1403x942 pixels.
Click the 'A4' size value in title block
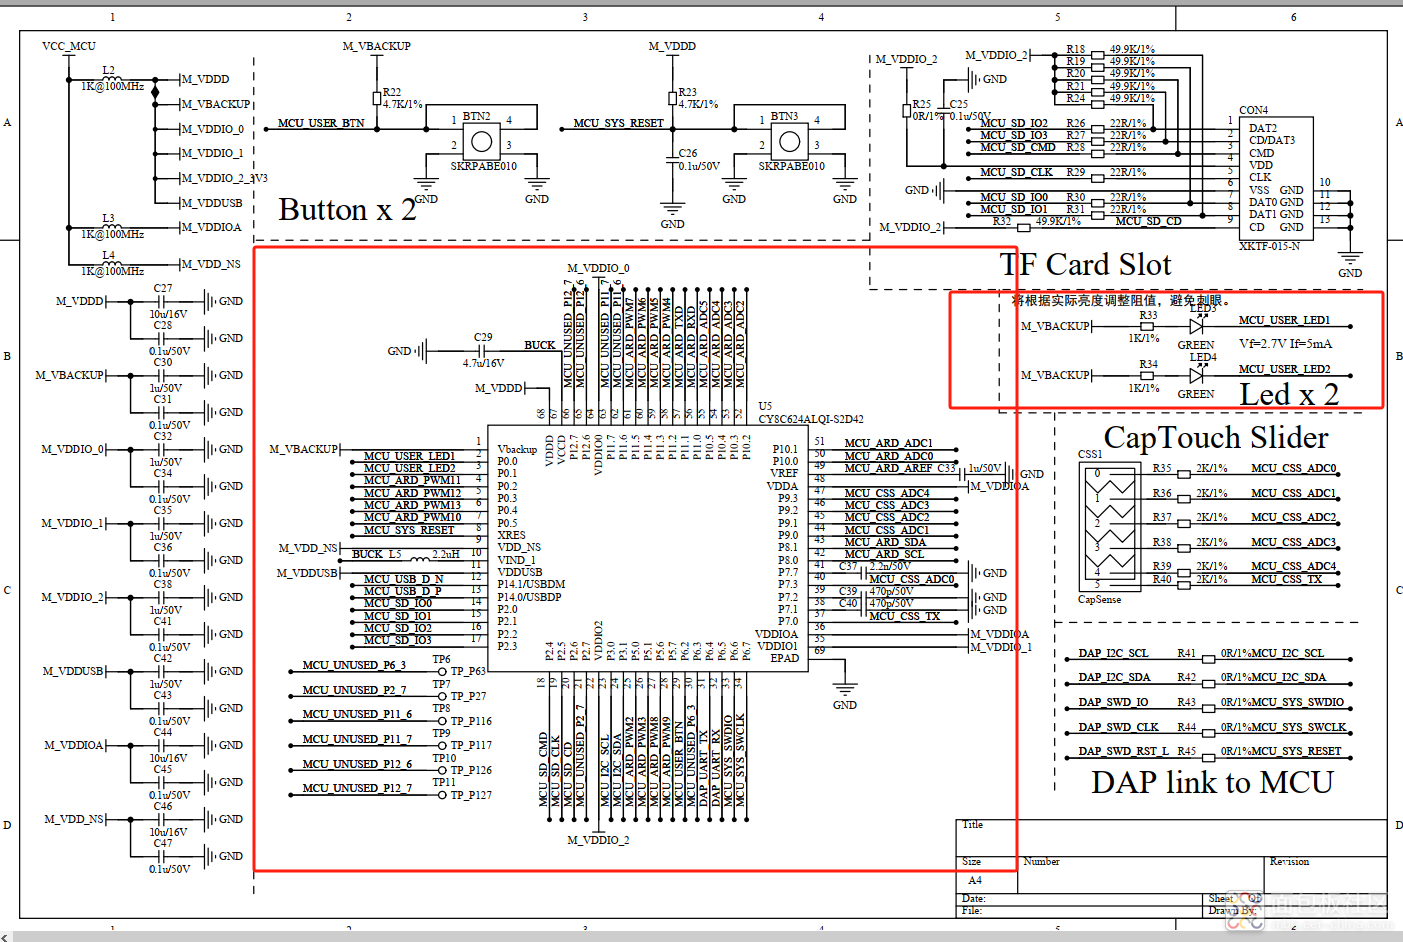[975, 880]
